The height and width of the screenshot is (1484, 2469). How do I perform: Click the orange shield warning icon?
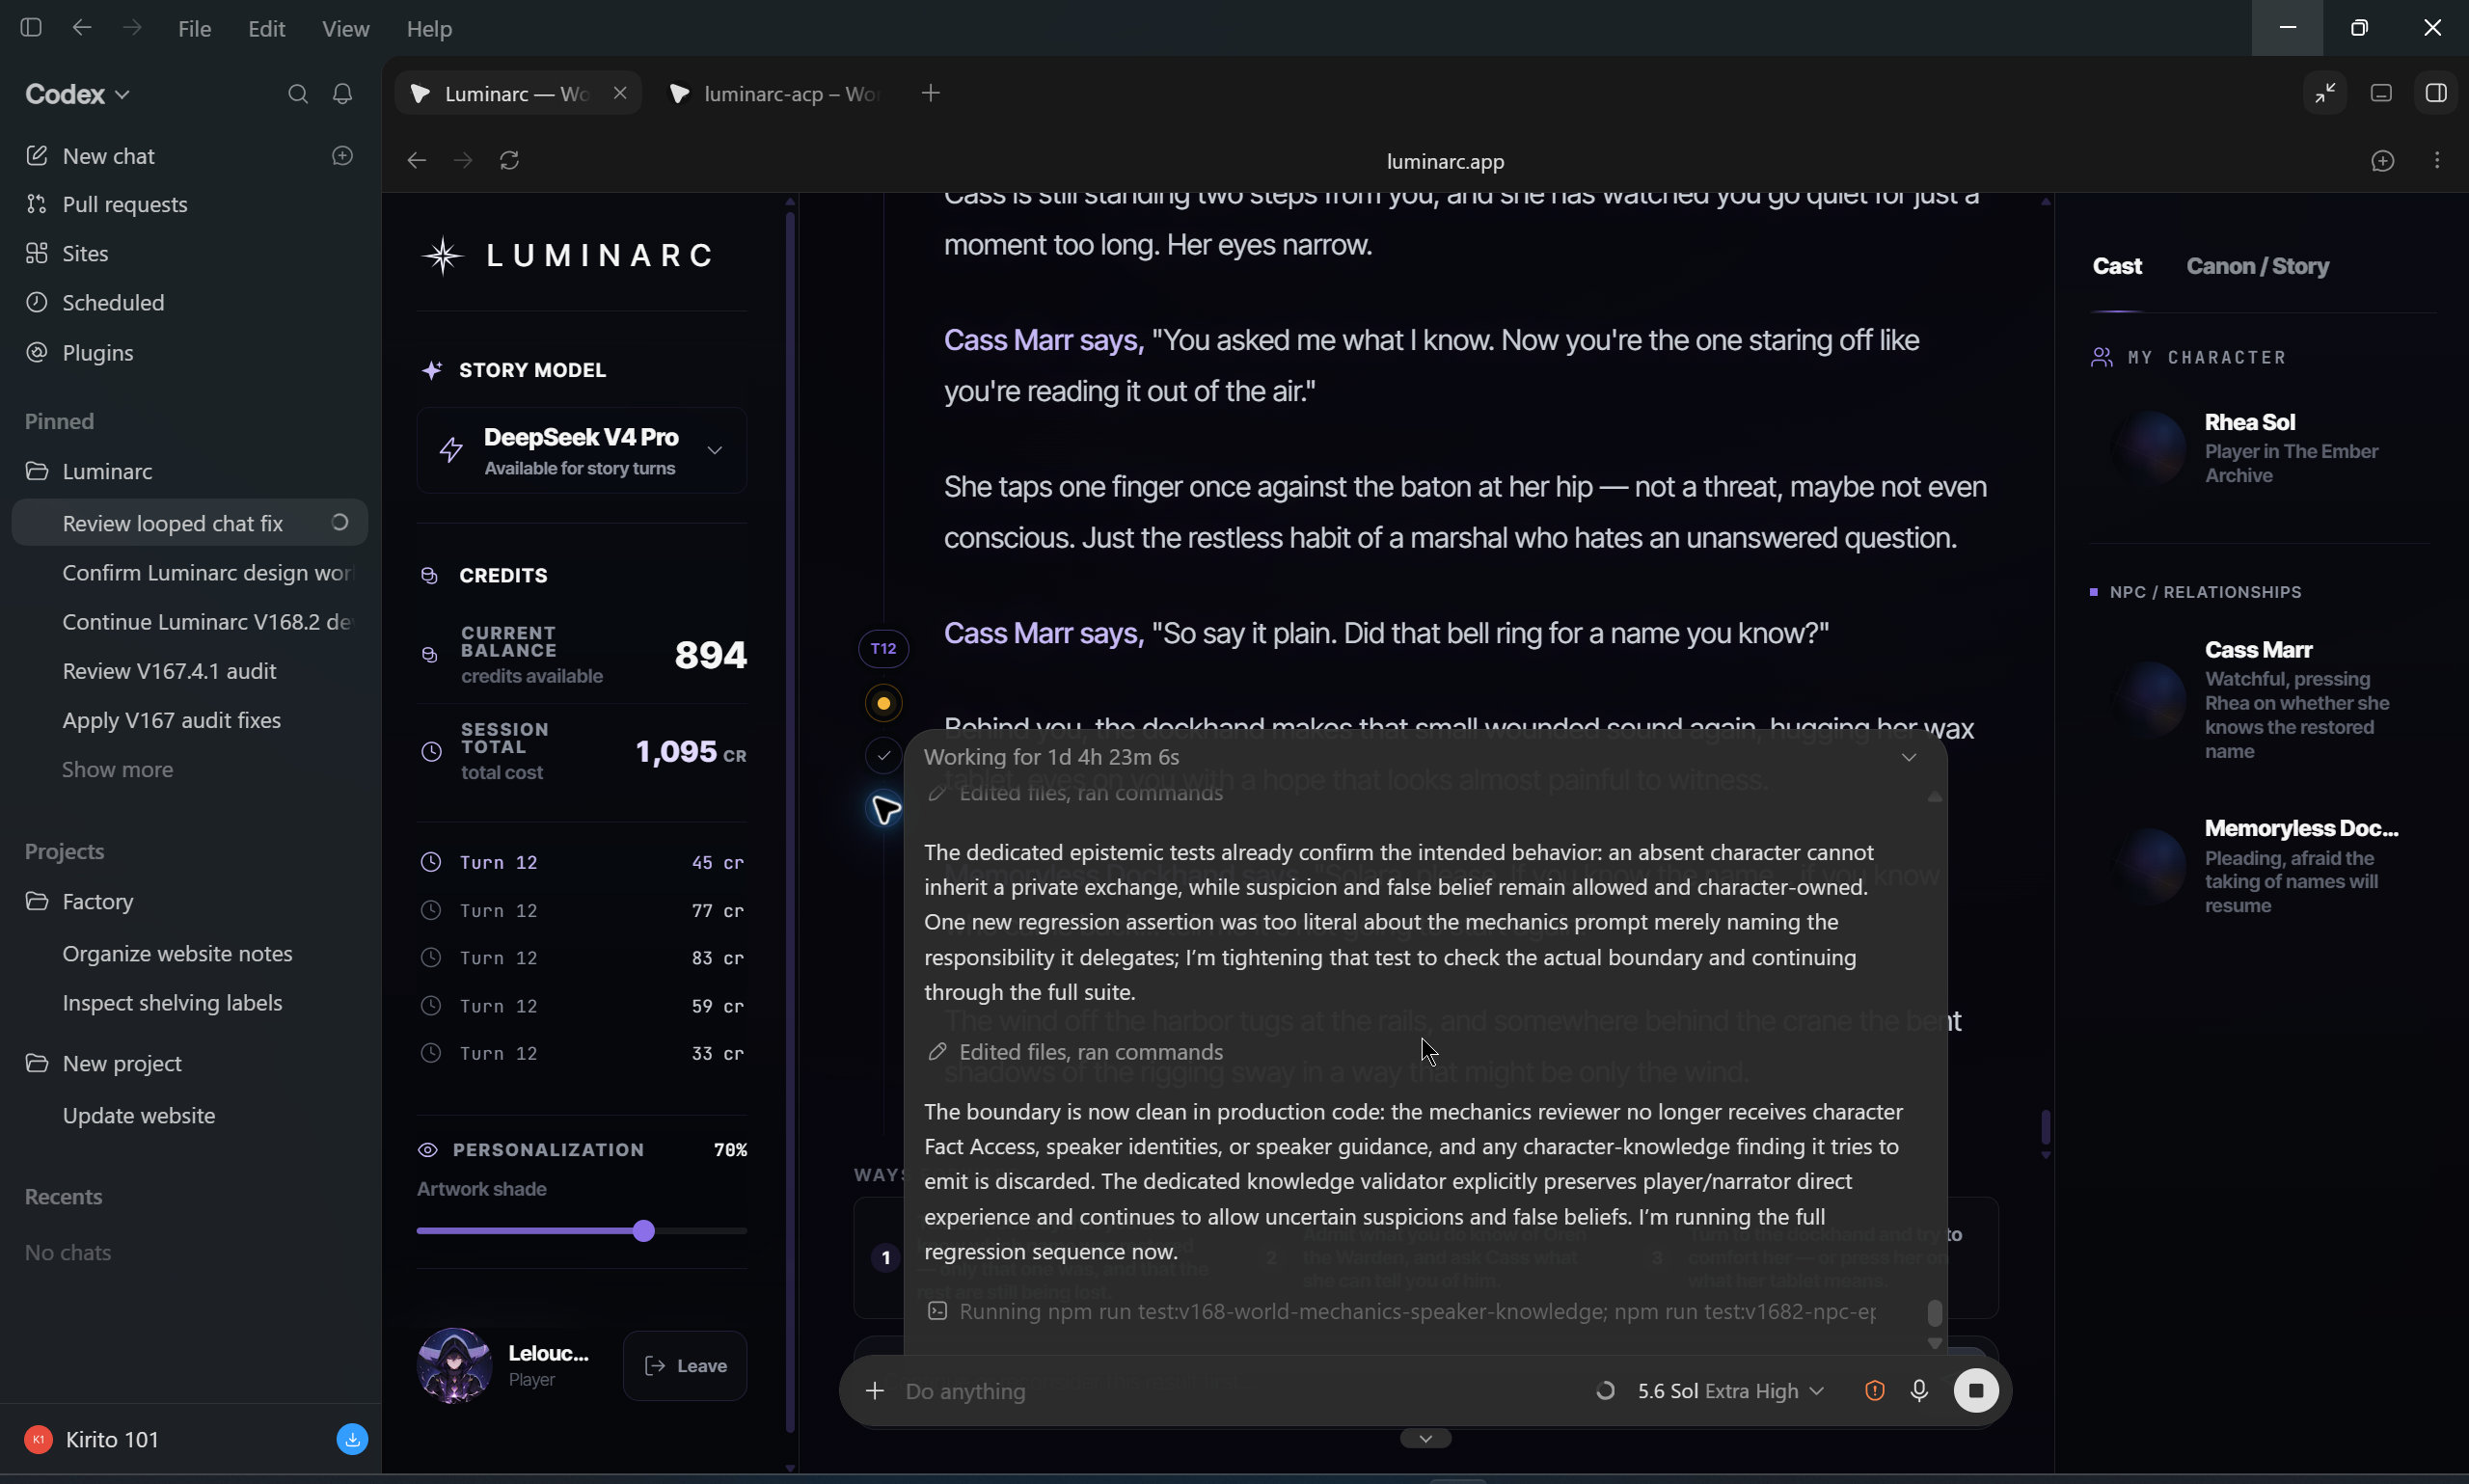point(1875,1391)
